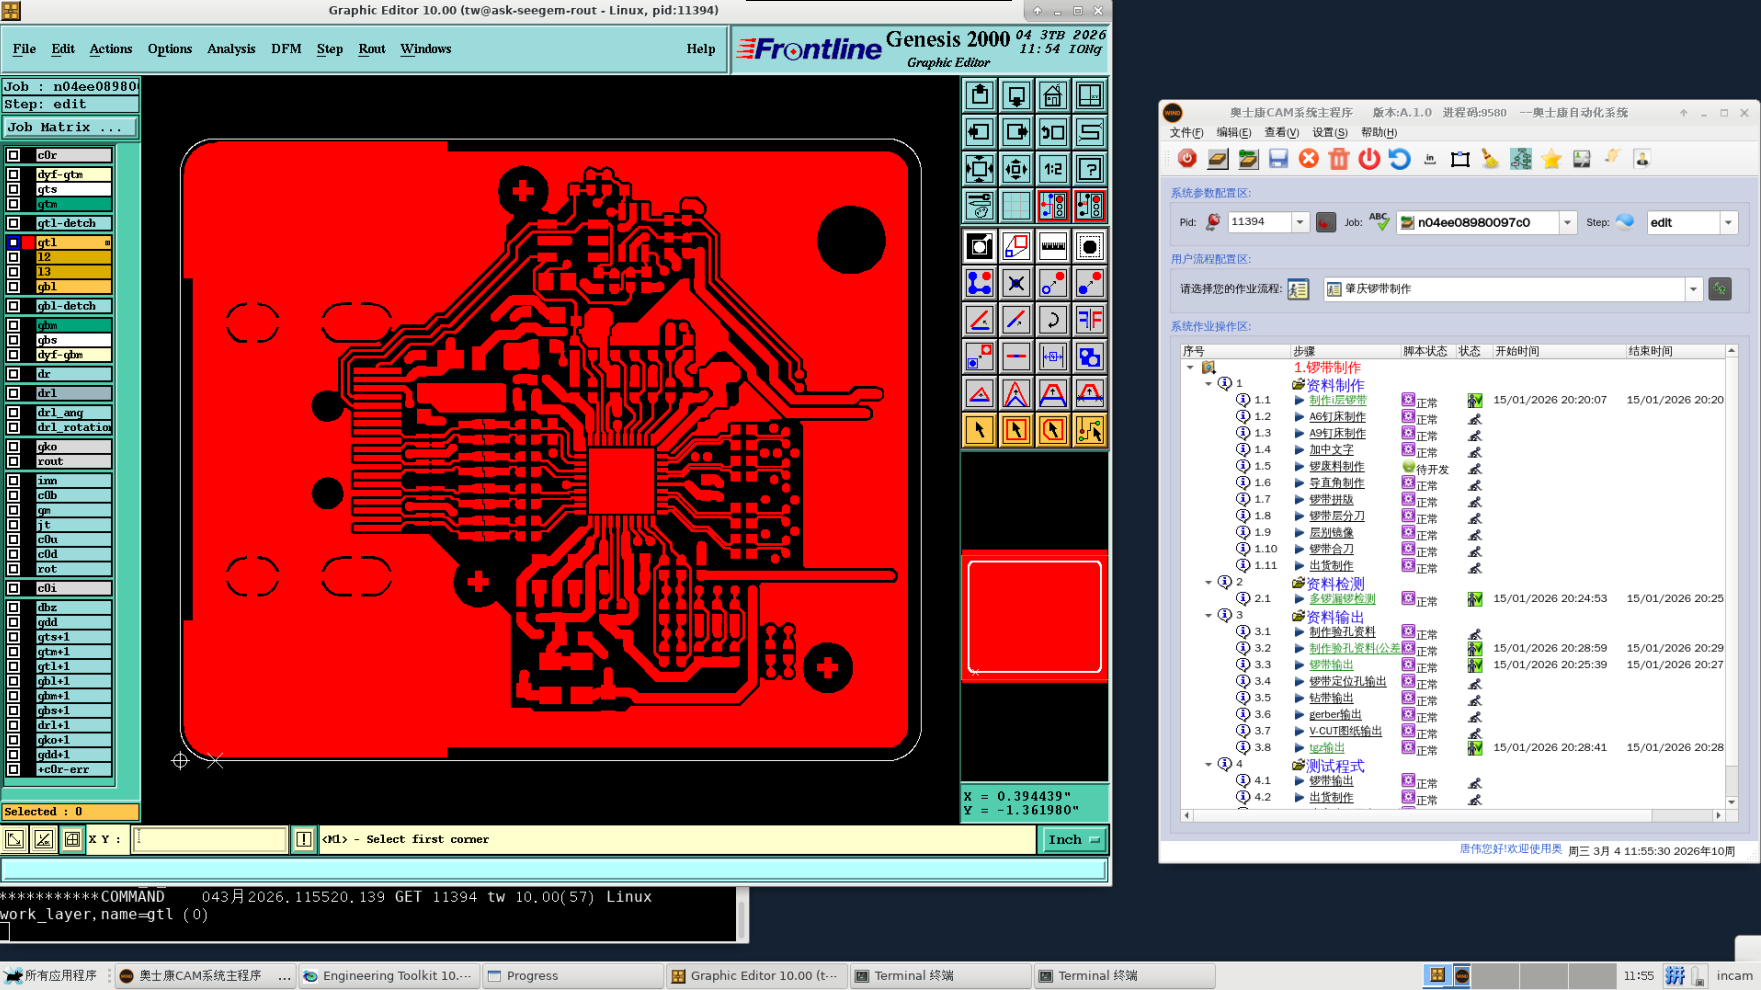Click the red gtl layer color swatch
The height and width of the screenshot is (990, 1761).
tap(28, 243)
